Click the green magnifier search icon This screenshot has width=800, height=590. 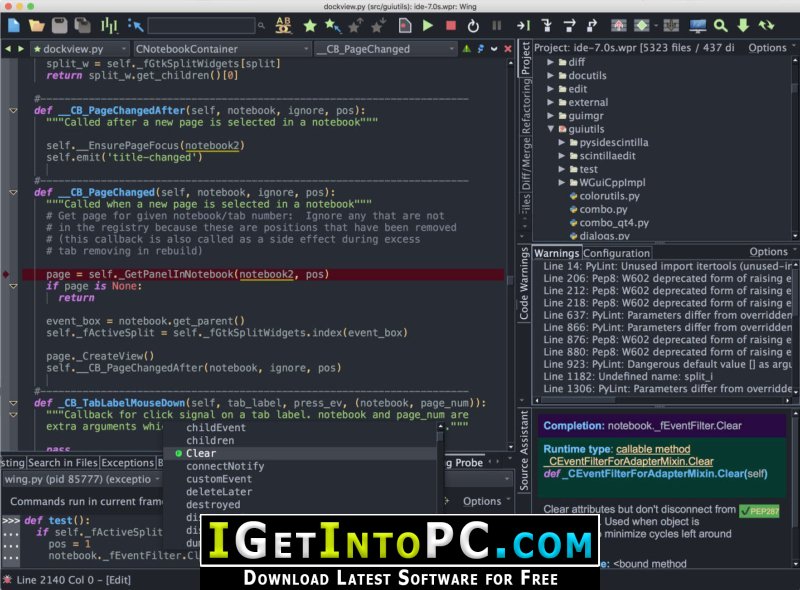720,25
